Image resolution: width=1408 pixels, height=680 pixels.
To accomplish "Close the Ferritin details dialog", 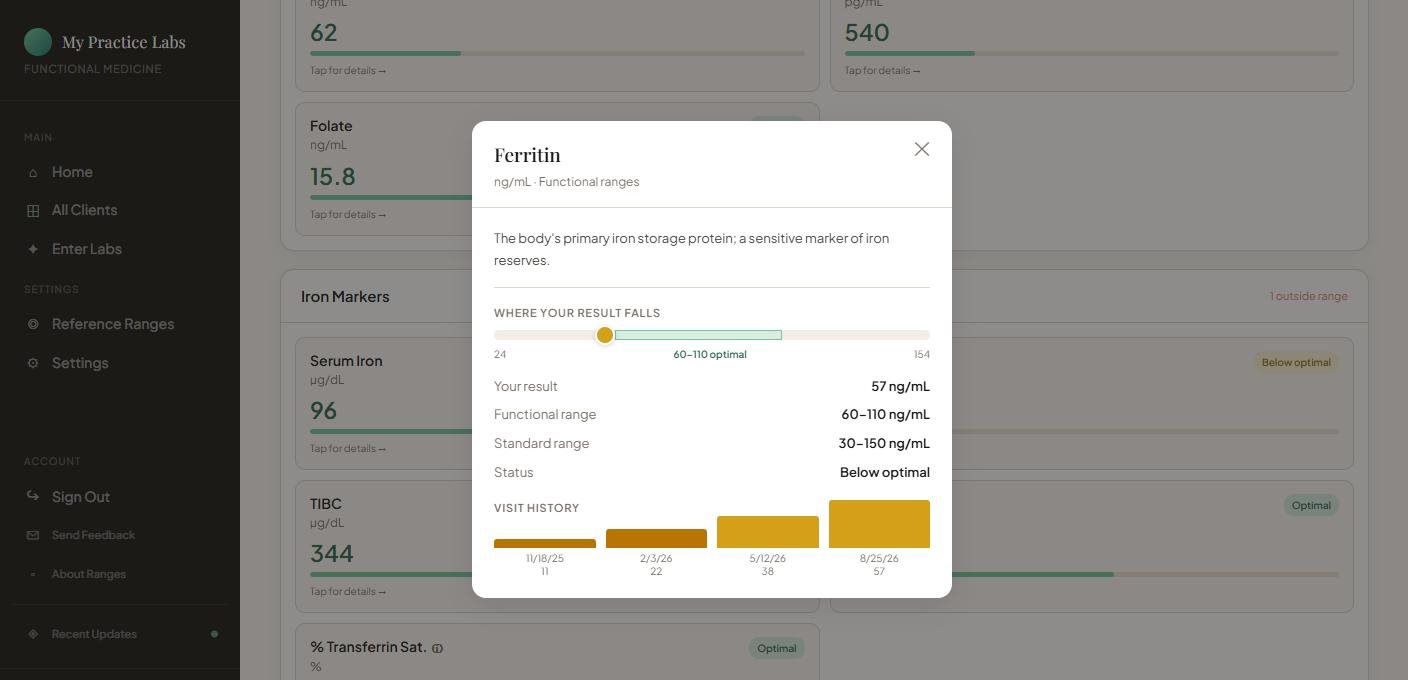I will click(922, 149).
